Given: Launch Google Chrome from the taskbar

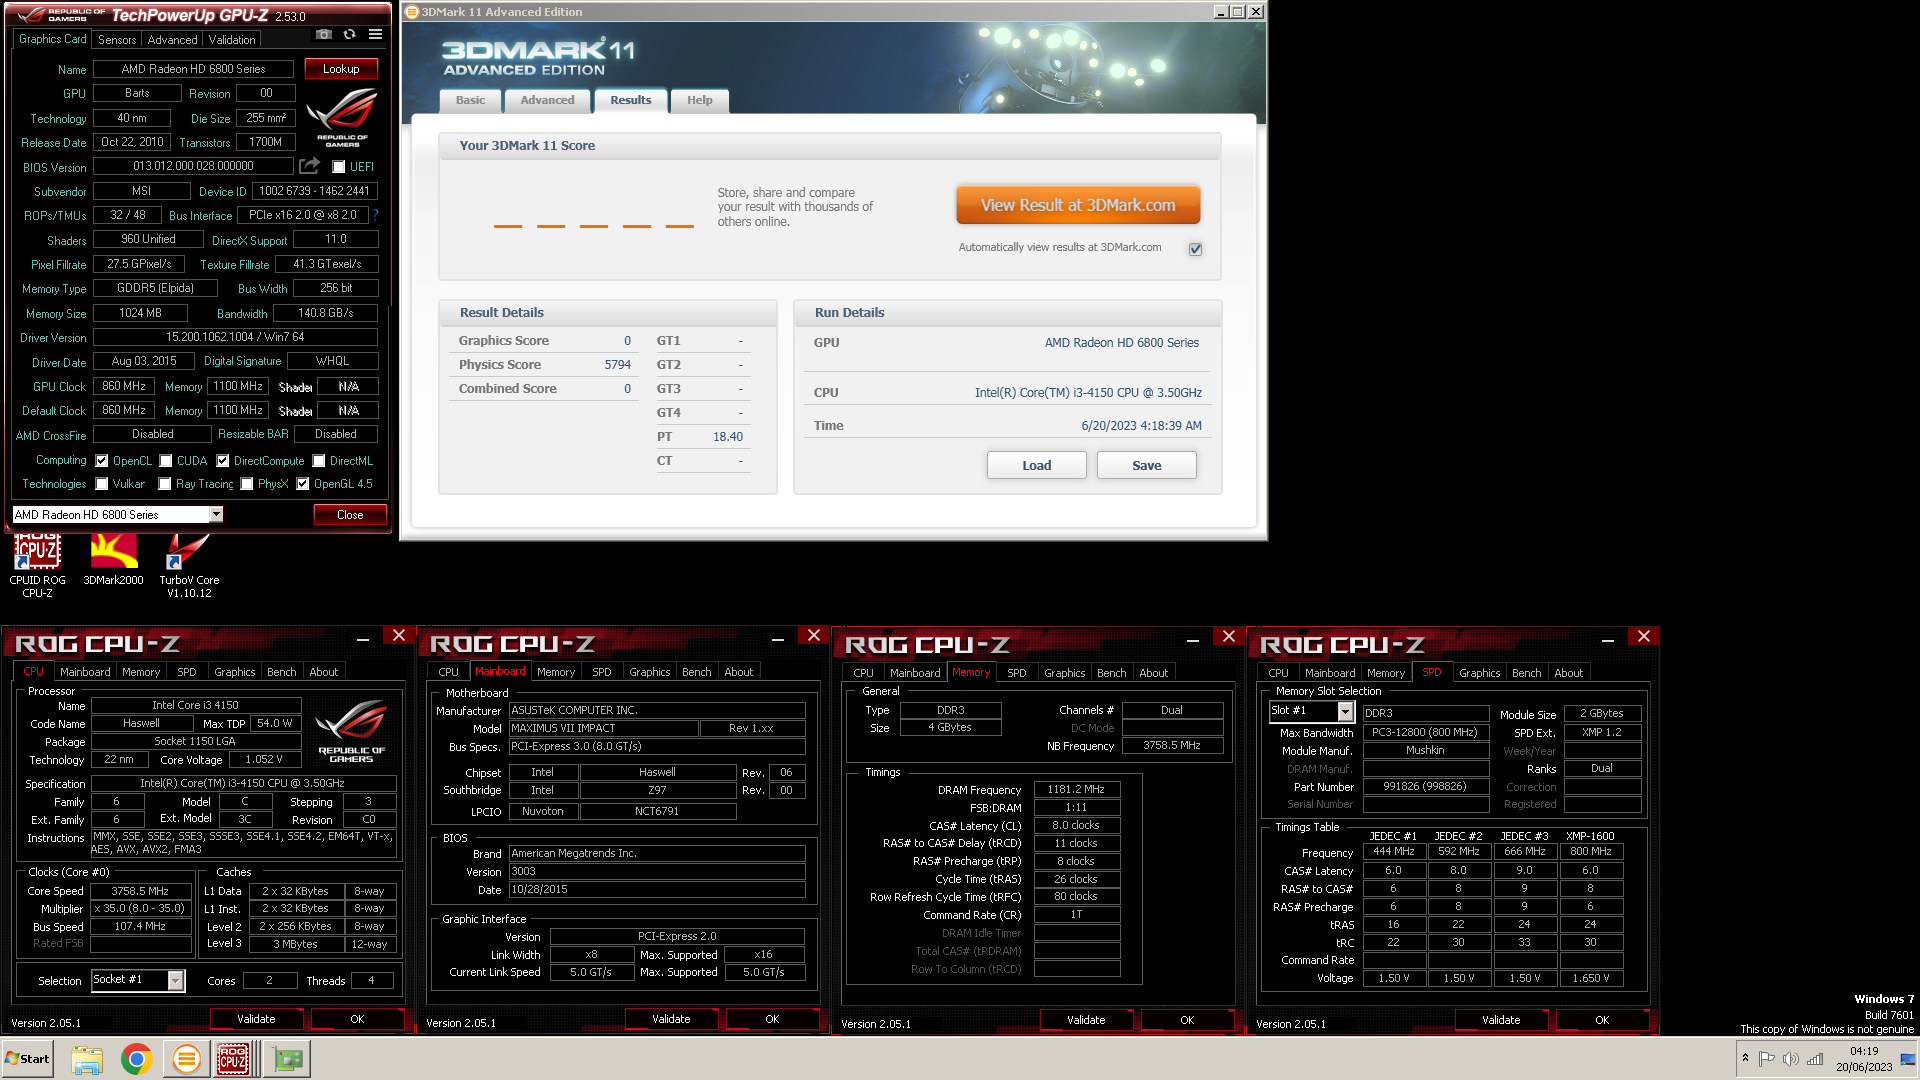Looking at the screenshot, I should pos(137,1059).
